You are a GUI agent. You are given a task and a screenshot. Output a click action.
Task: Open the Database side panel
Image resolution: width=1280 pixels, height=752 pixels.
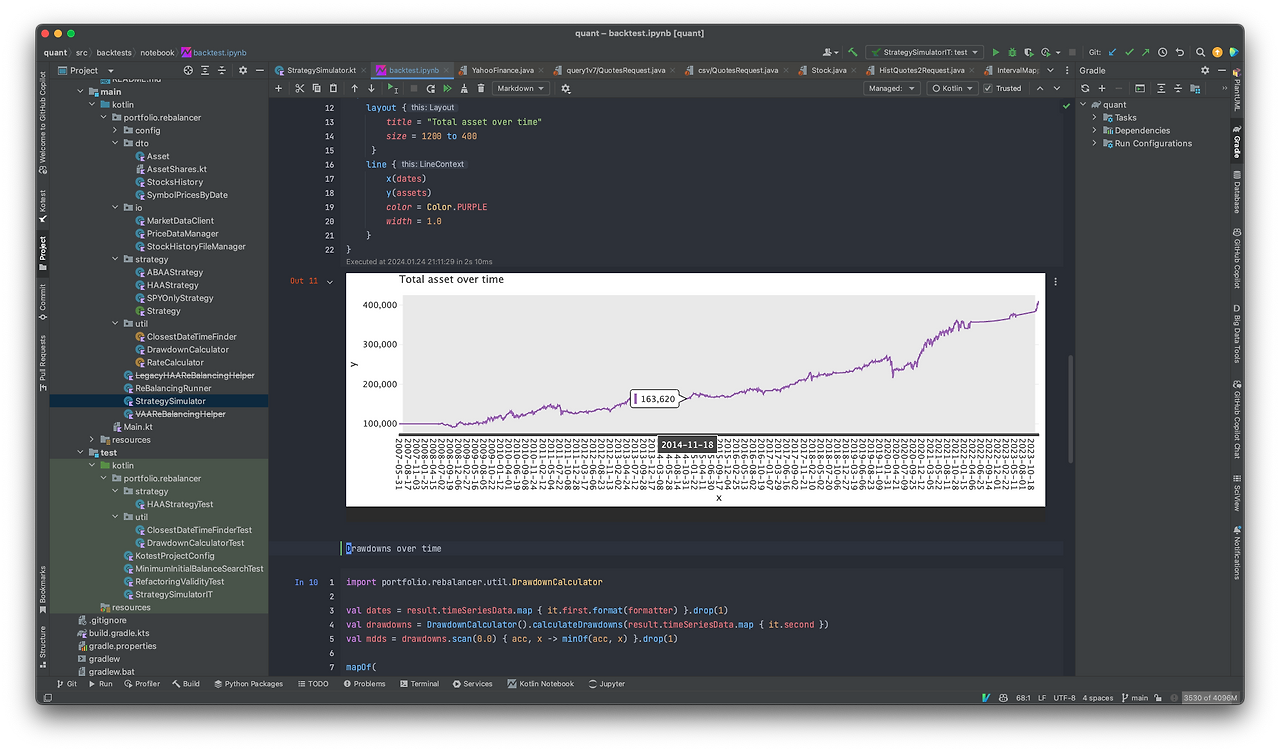tap(1236, 190)
